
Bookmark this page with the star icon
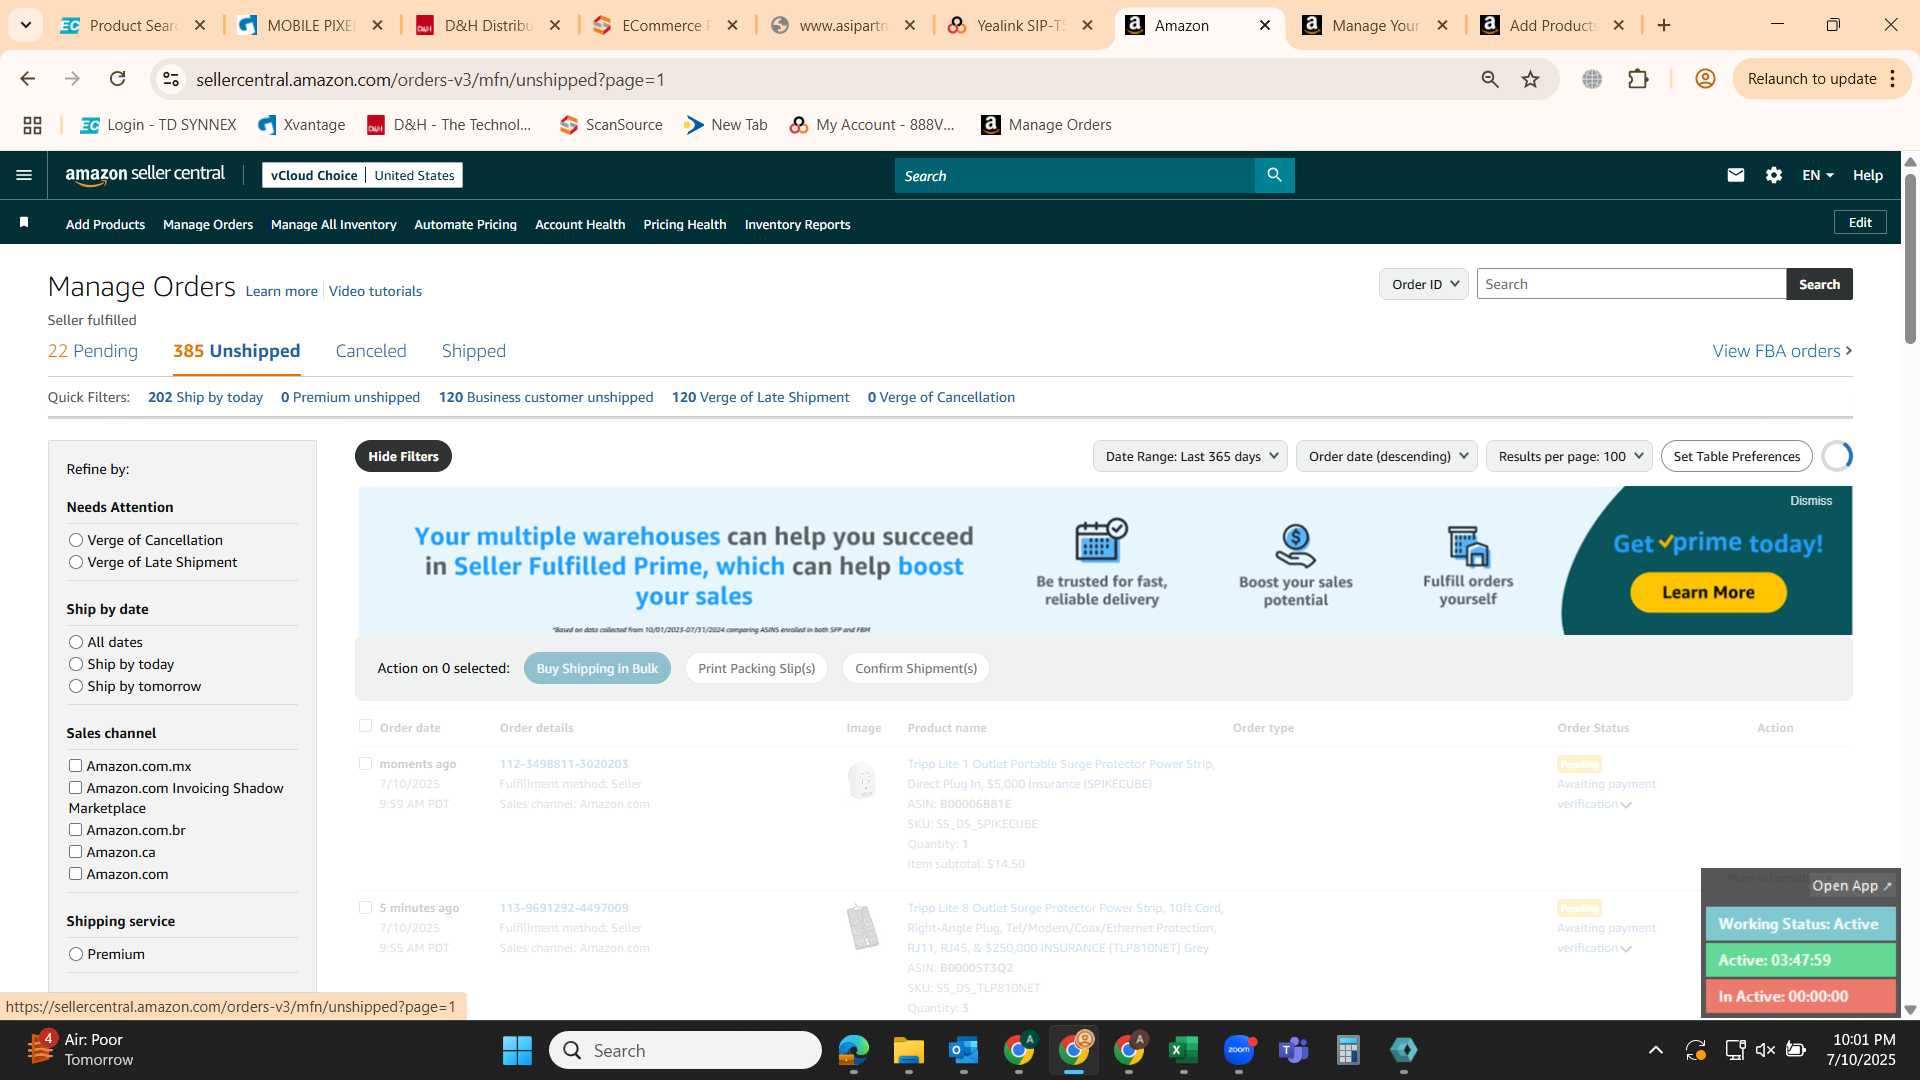click(x=1530, y=79)
